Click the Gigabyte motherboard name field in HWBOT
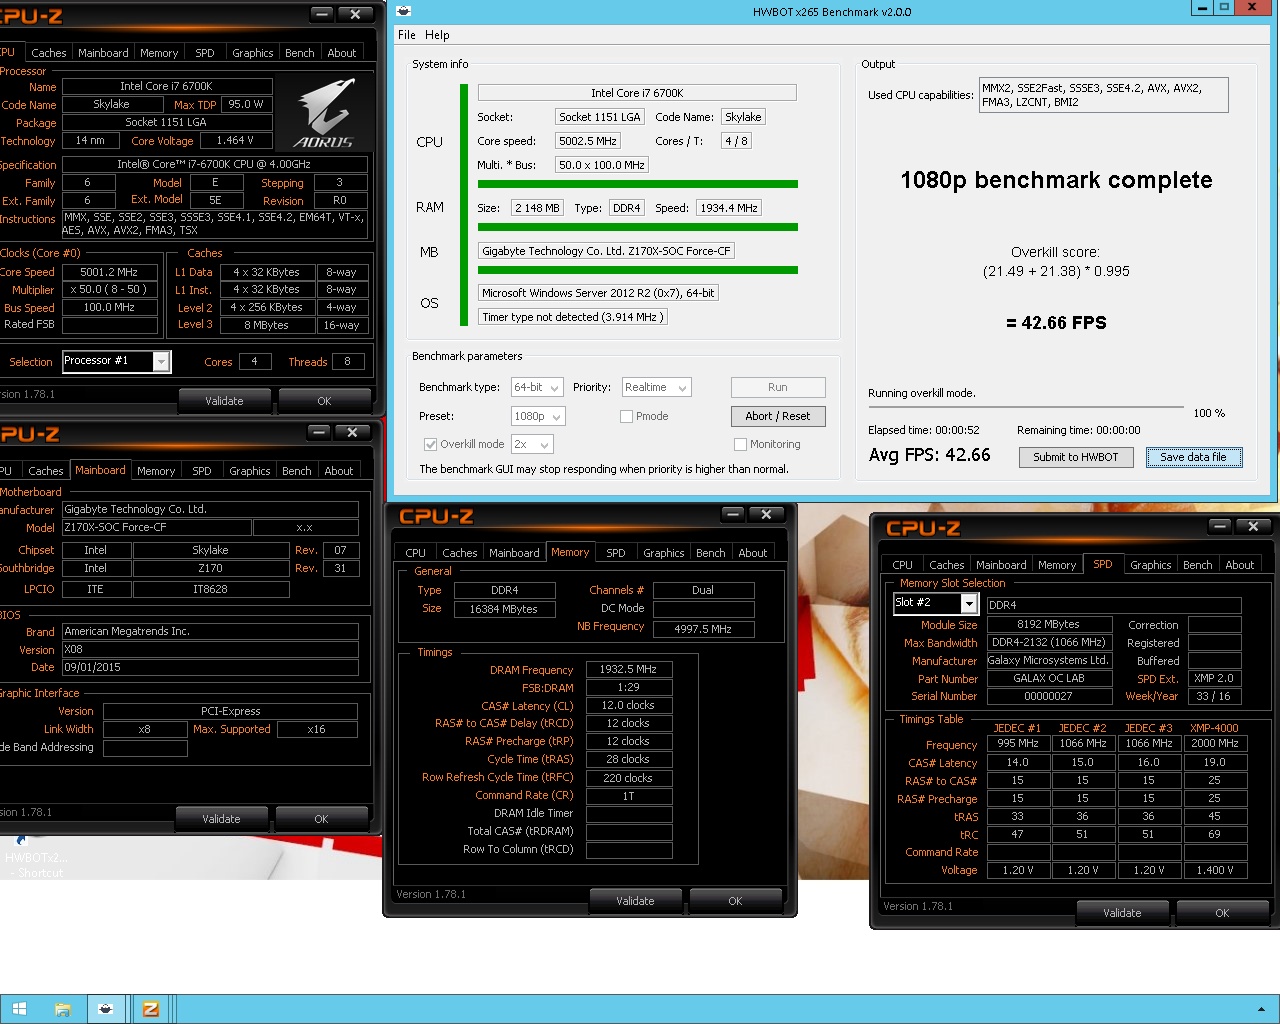1280x1024 pixels. pos(606,251)
